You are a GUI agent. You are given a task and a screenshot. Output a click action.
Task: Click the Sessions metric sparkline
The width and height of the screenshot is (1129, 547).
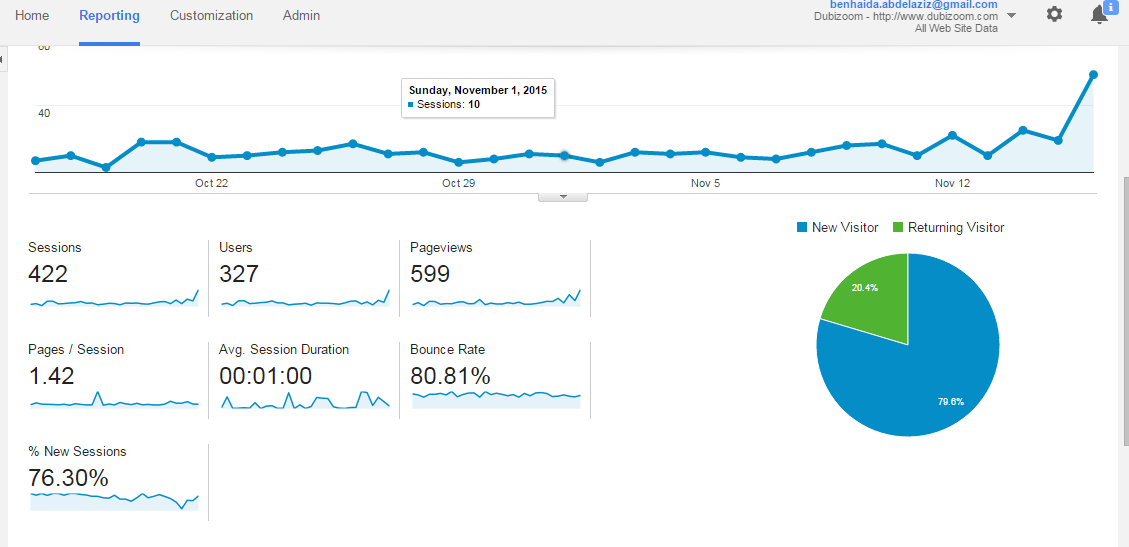coord(114,299)
